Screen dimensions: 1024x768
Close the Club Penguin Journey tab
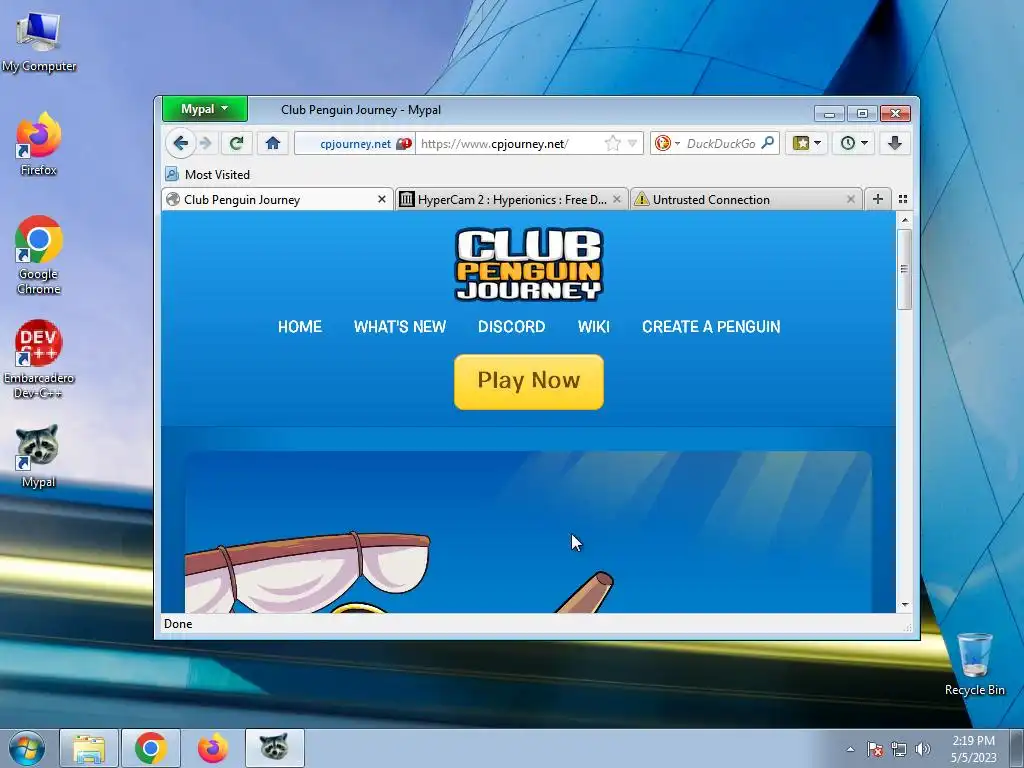pyautogui.click(x=382, y=199)
